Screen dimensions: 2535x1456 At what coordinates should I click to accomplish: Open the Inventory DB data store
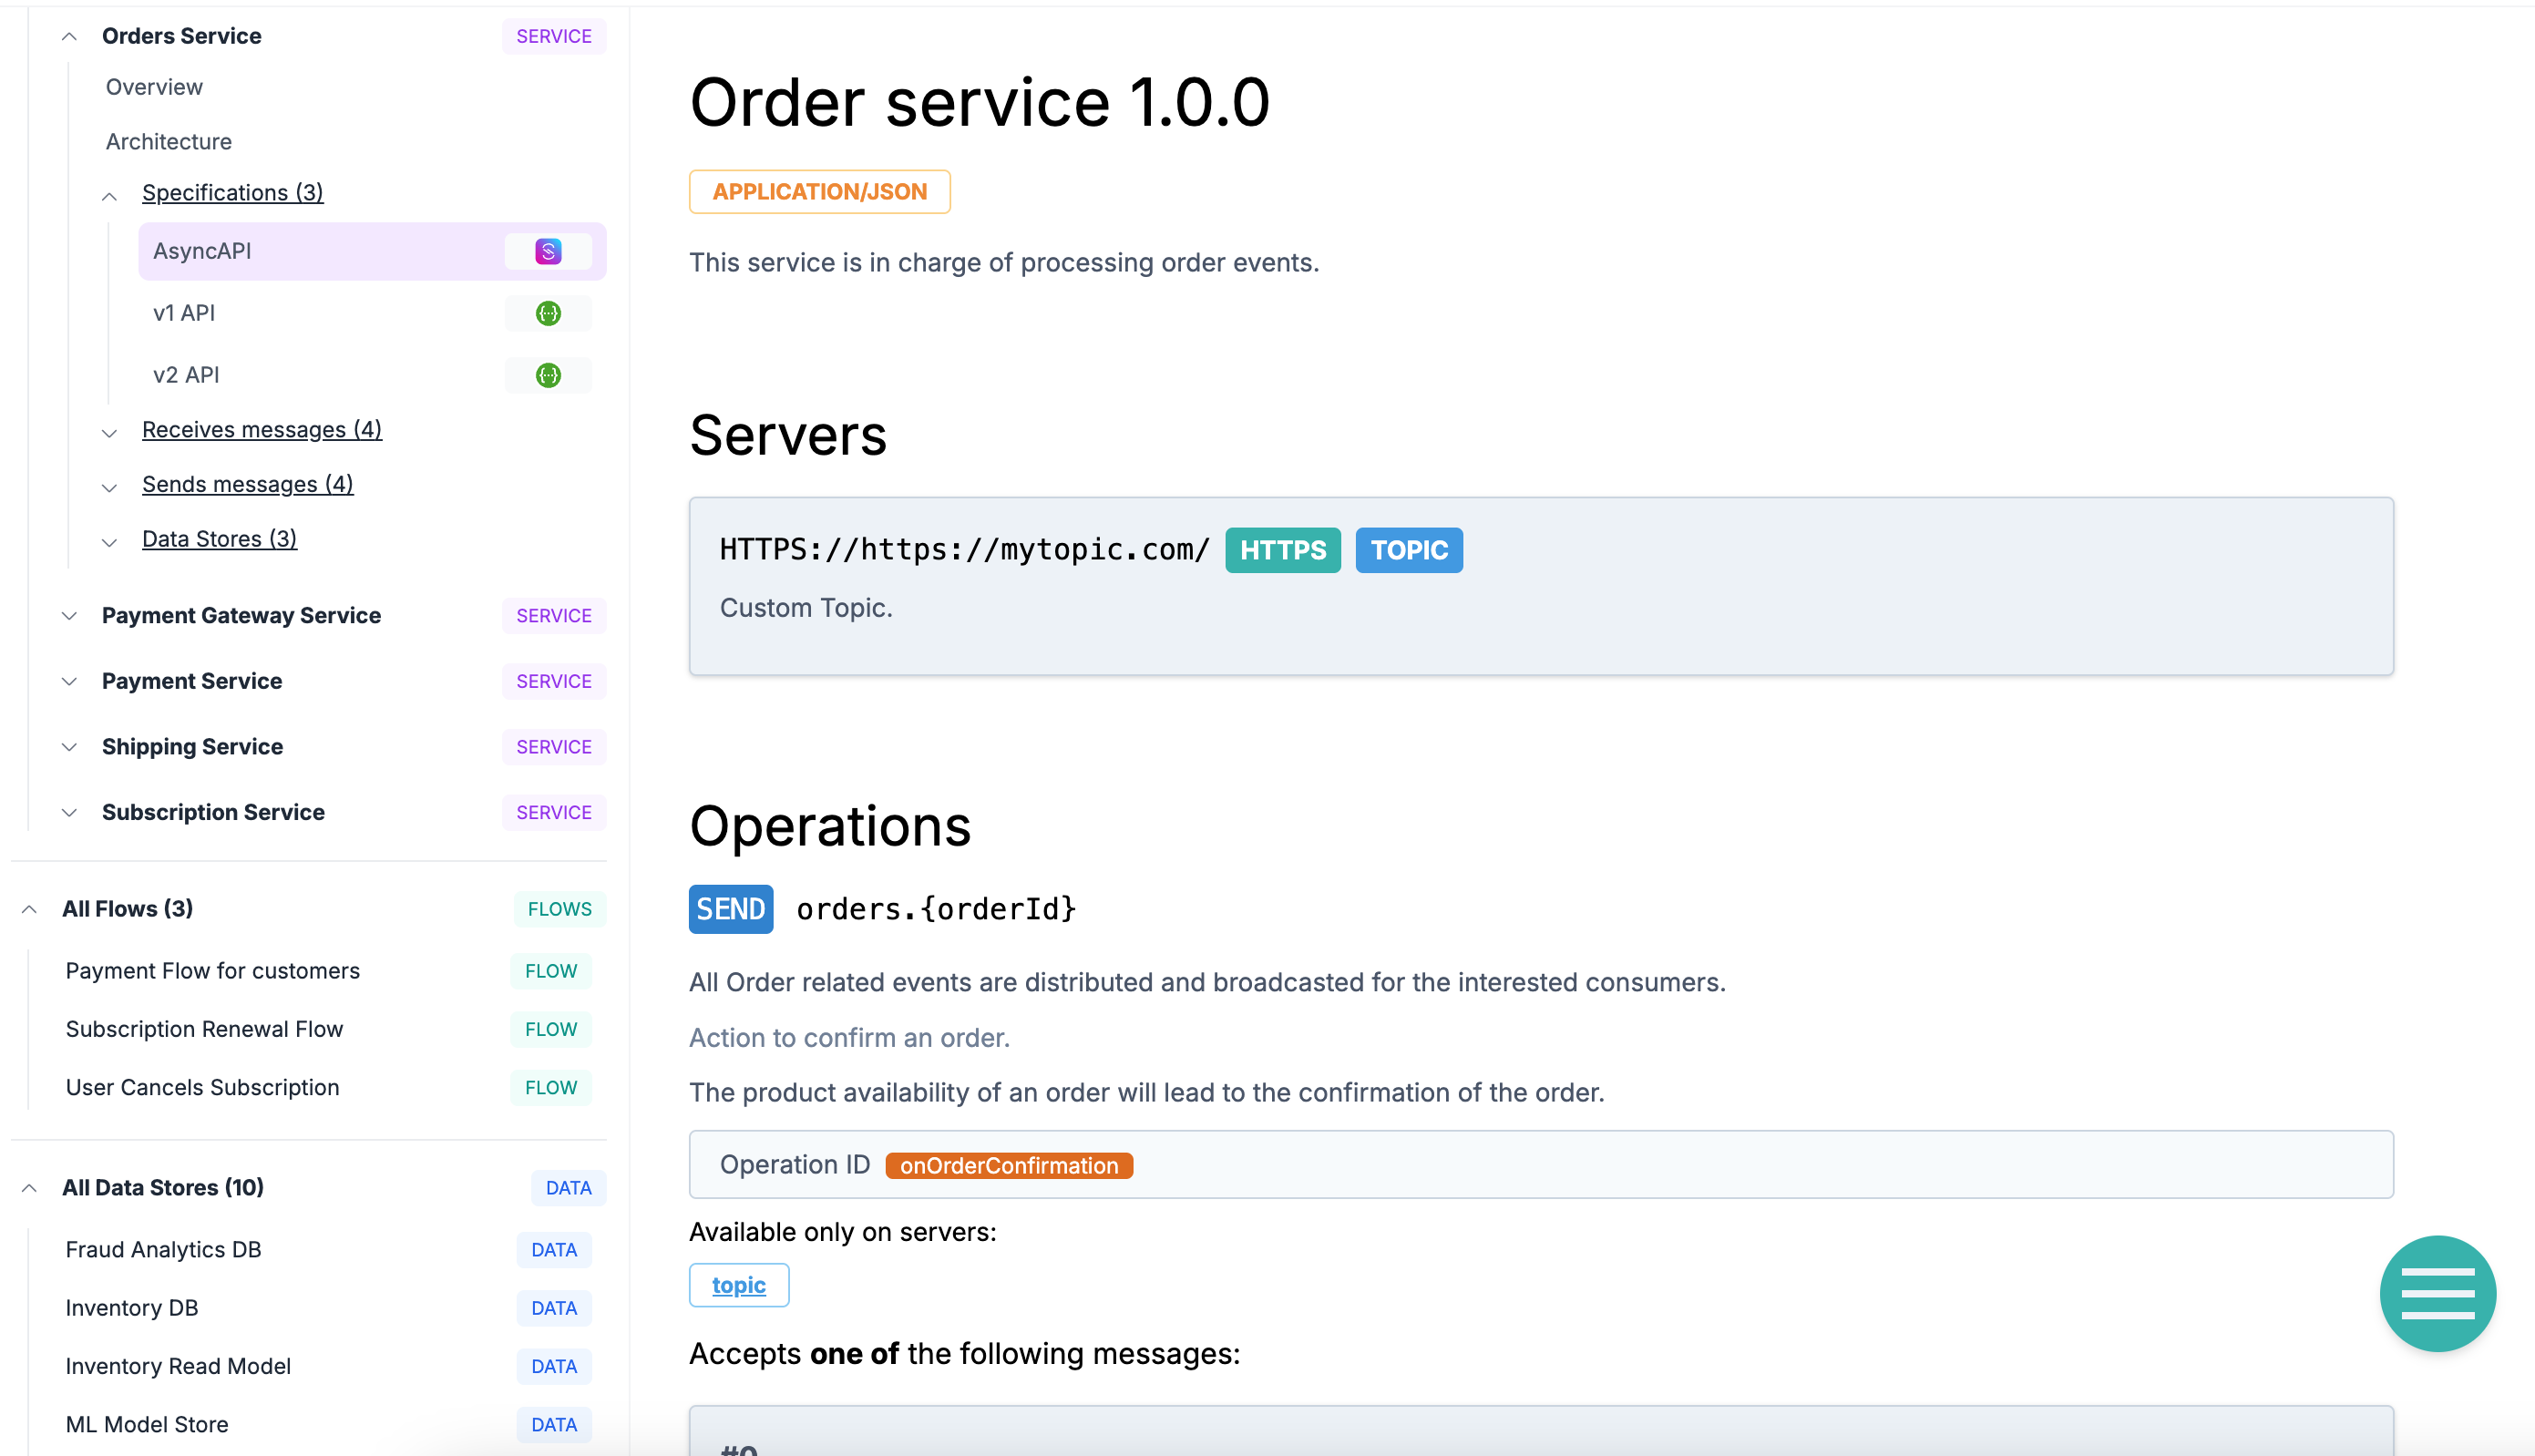[132, 1308]
